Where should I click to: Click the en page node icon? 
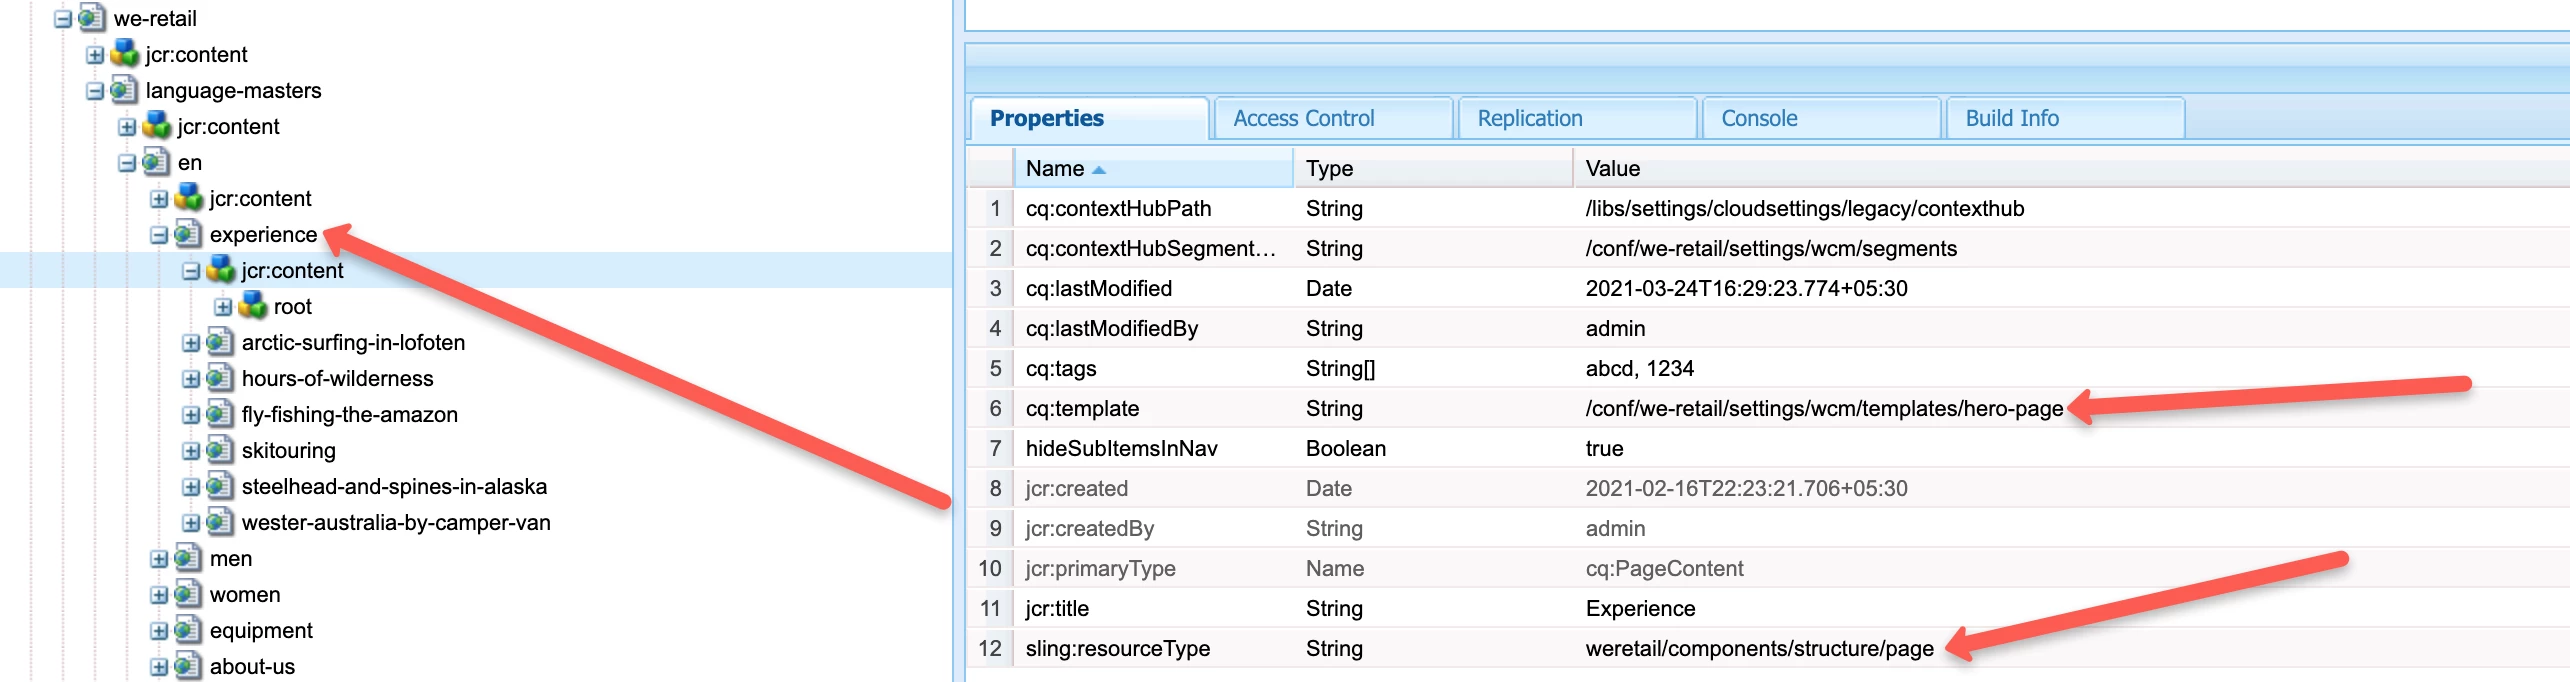(x=156, y=162)
